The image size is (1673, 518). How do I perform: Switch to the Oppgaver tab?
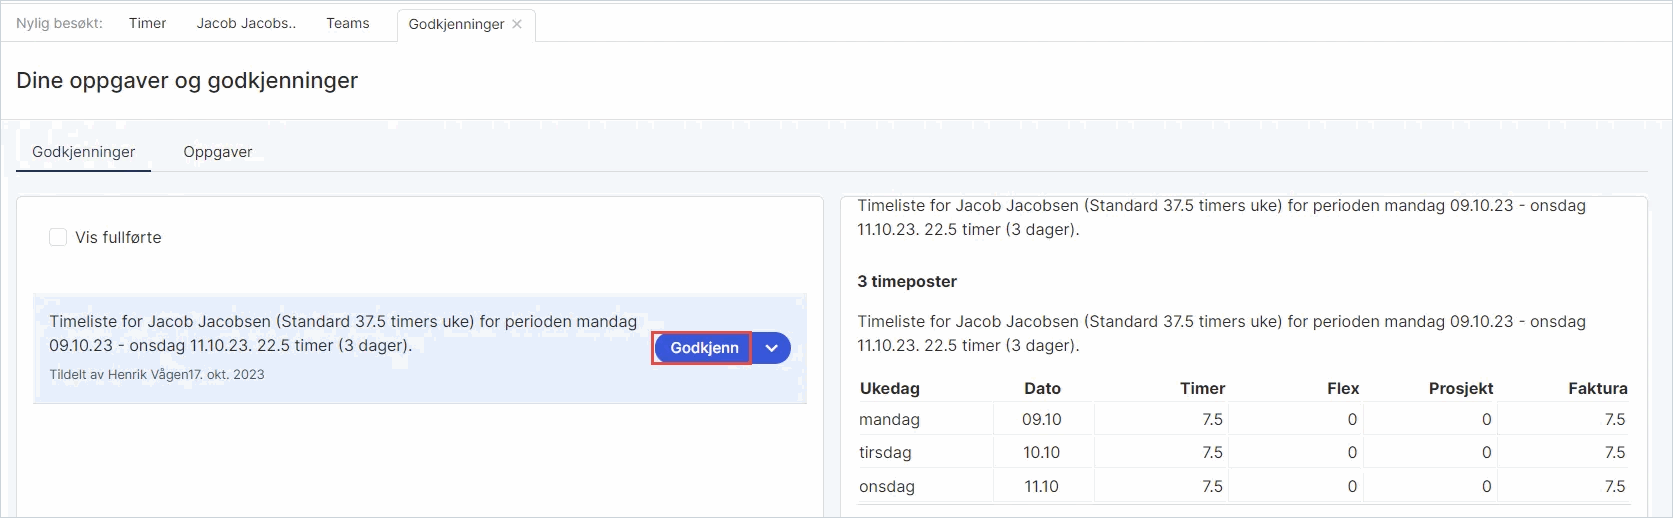click(218, 152)
